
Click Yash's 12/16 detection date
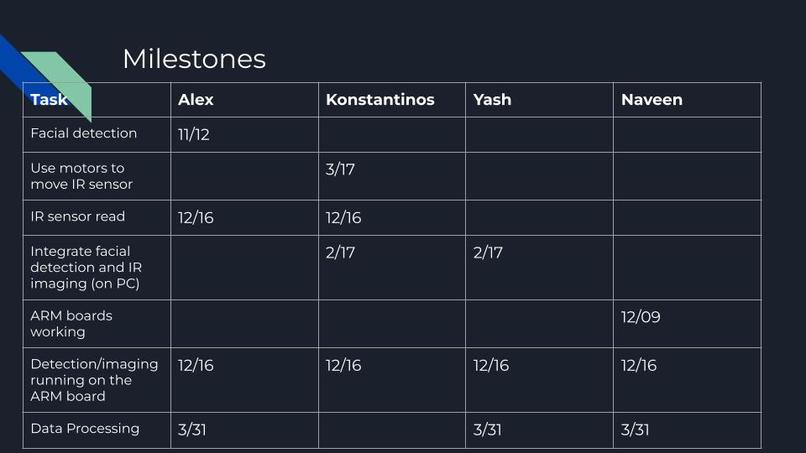[491, 365]
